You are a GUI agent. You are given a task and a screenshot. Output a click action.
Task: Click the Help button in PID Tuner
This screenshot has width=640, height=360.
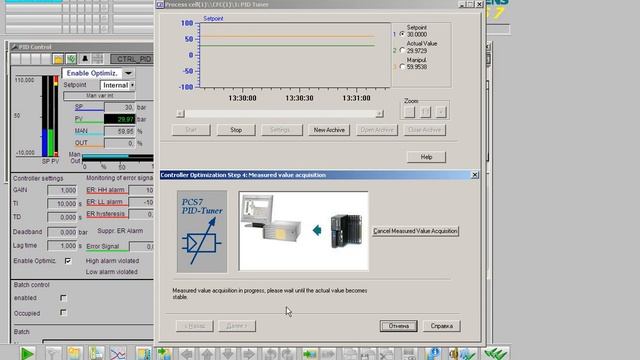click(426, 157)
